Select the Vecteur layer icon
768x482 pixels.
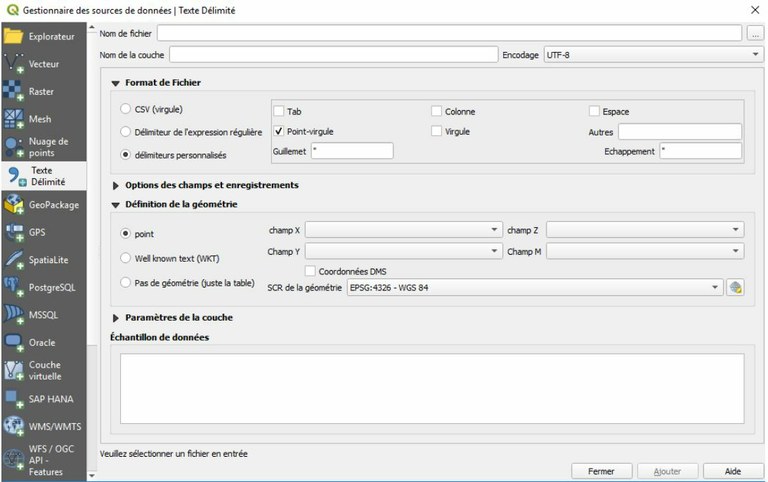click(14, 64)
